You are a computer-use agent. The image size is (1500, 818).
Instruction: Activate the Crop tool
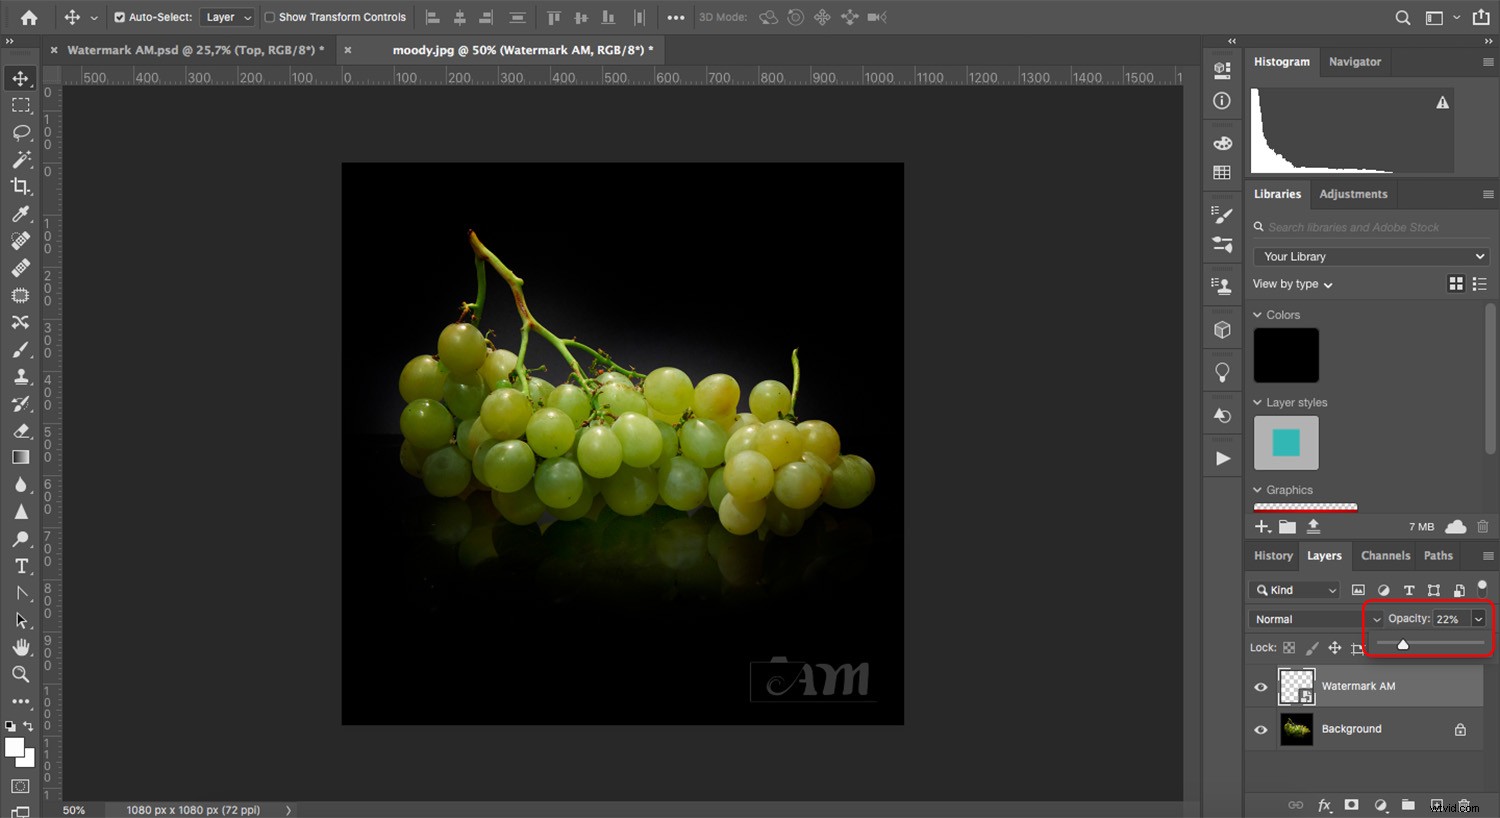(21, 186)
